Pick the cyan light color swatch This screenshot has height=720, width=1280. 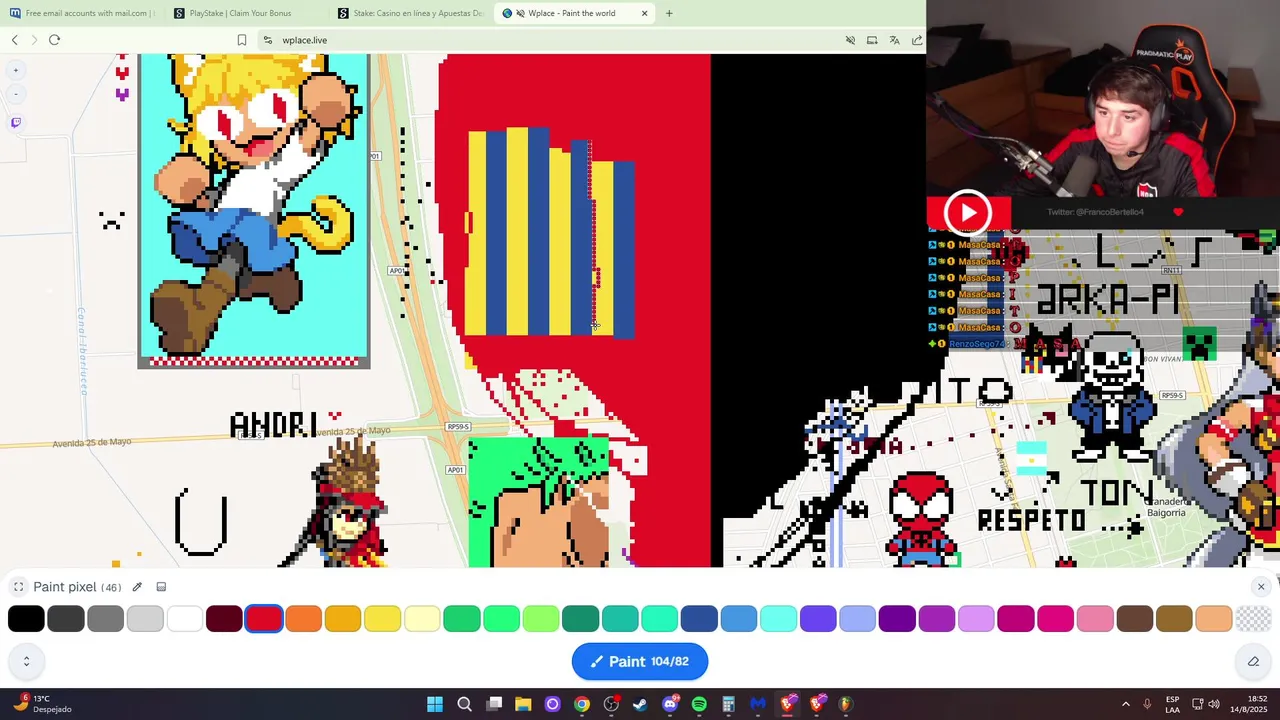(778, 619)
